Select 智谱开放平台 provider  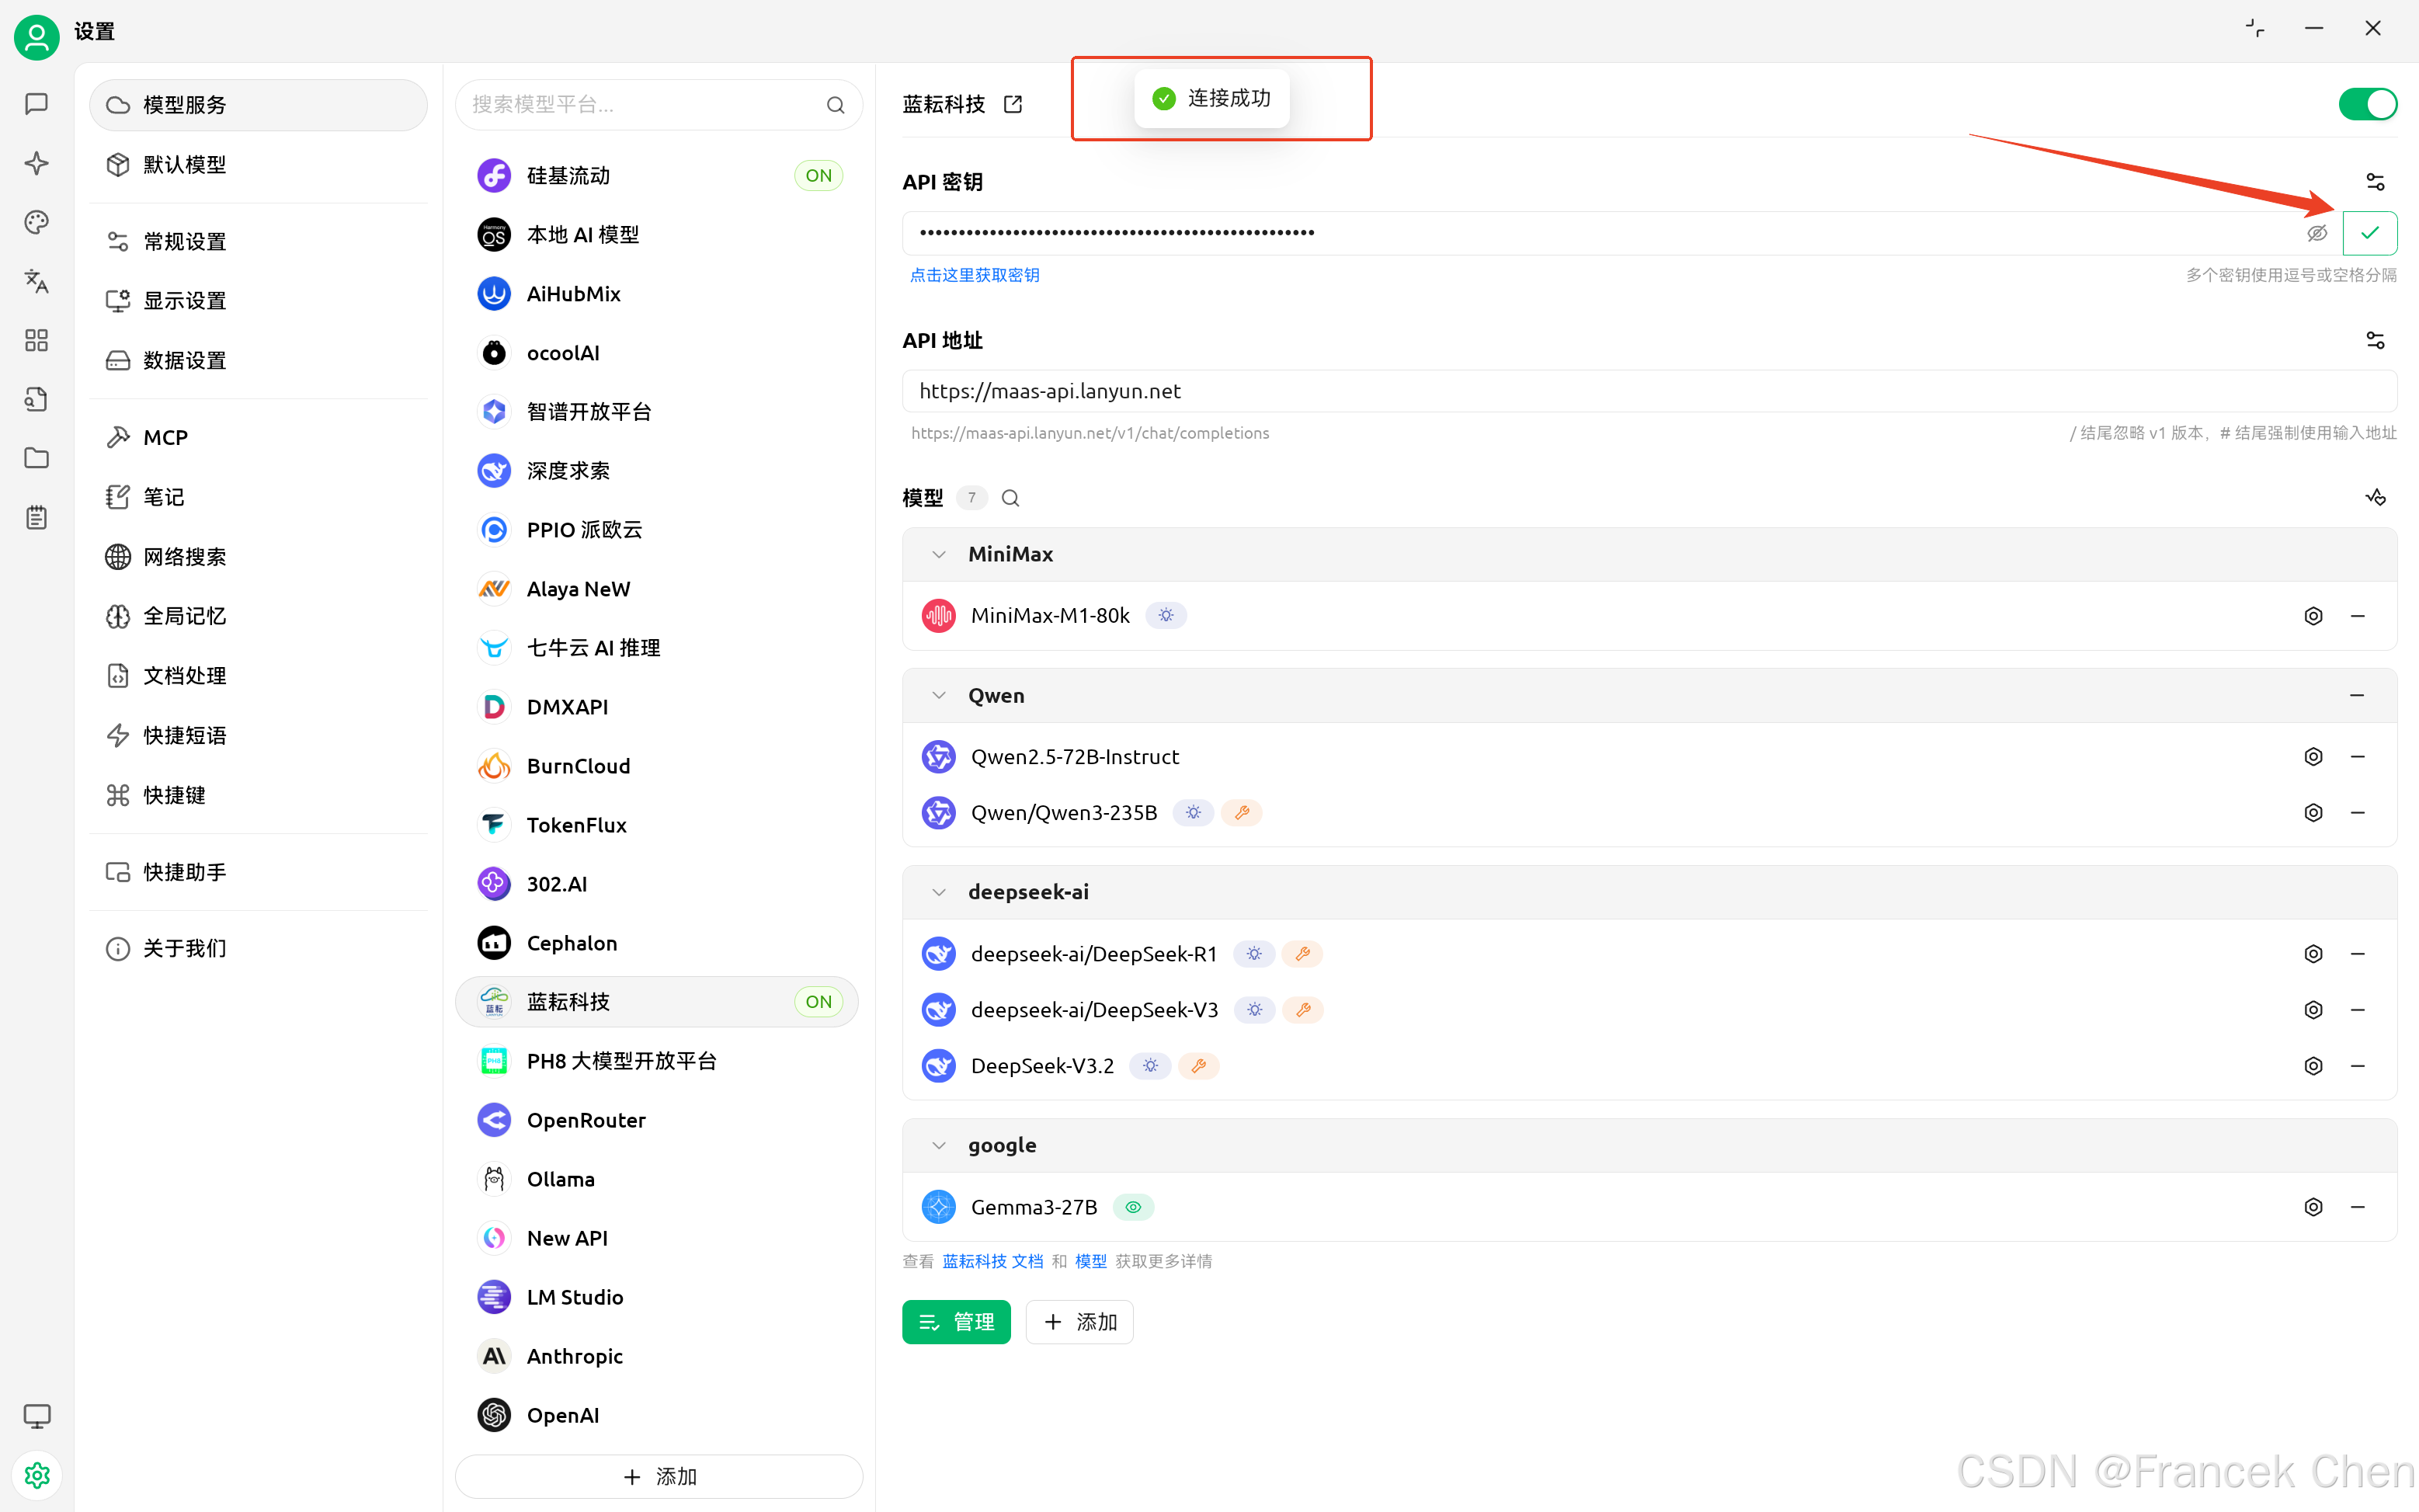[x=658, y=412]
